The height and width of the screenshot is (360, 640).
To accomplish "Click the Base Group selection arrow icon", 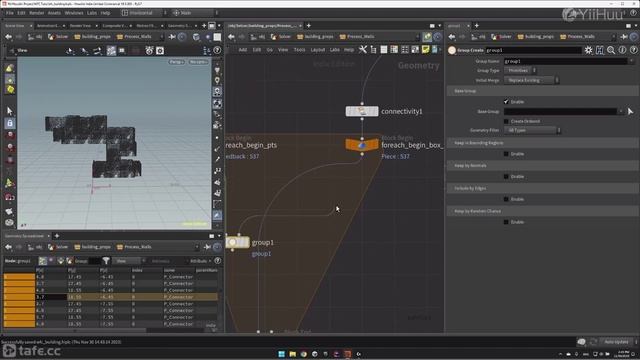I will [x=630, y=111].
